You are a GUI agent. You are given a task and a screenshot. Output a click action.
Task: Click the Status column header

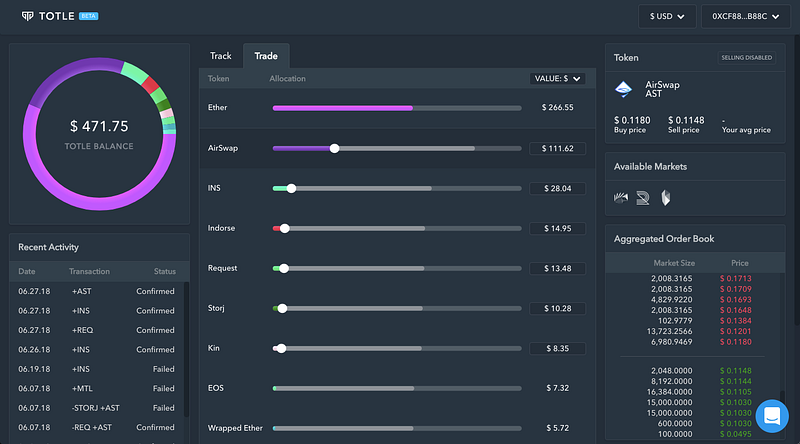(x=164, y=272)
